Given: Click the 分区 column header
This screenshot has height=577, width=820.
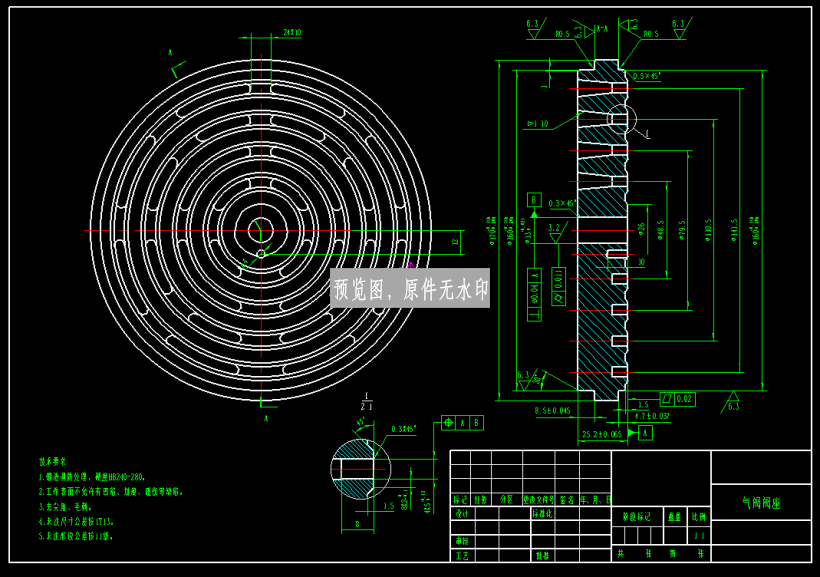Looking at the screenshot, I should coord(506,500).
